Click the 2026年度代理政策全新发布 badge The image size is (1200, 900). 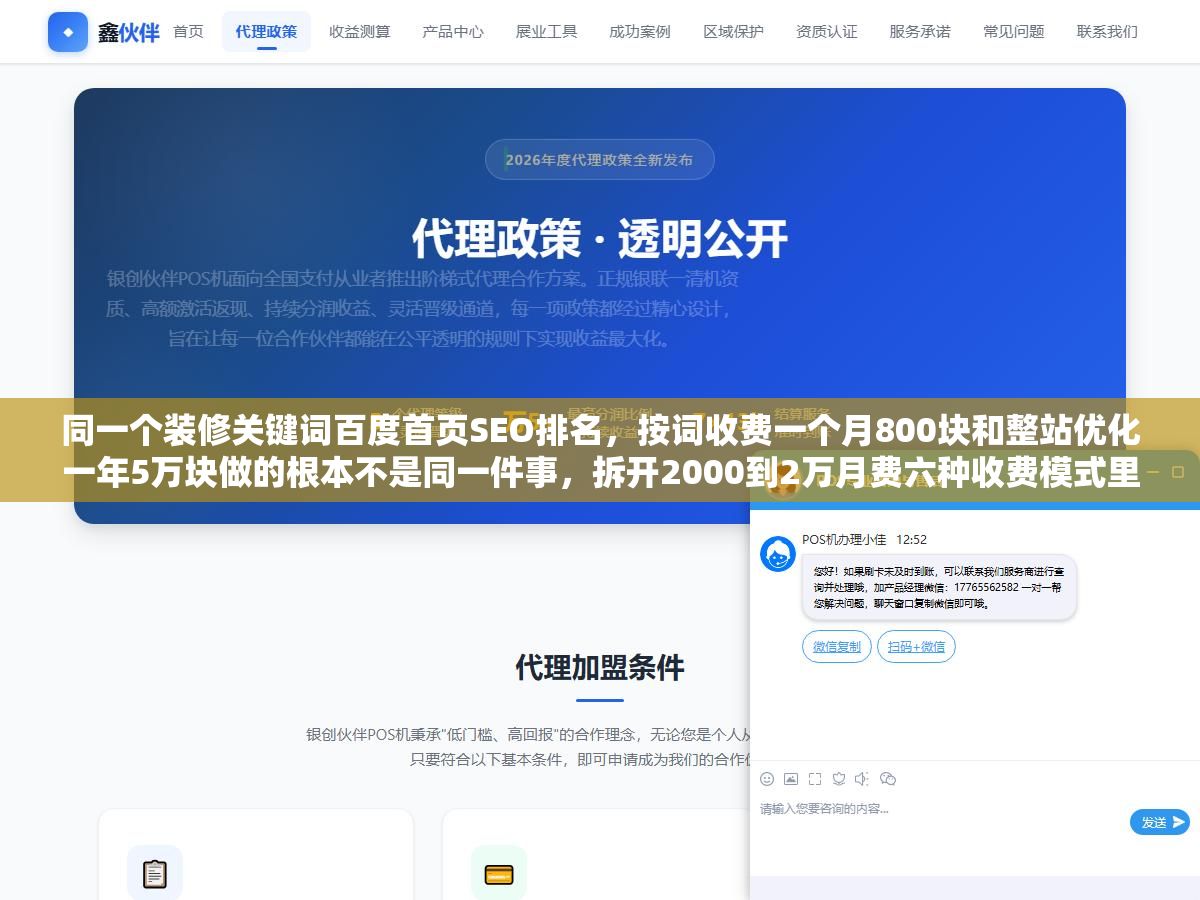pos(600,160)
